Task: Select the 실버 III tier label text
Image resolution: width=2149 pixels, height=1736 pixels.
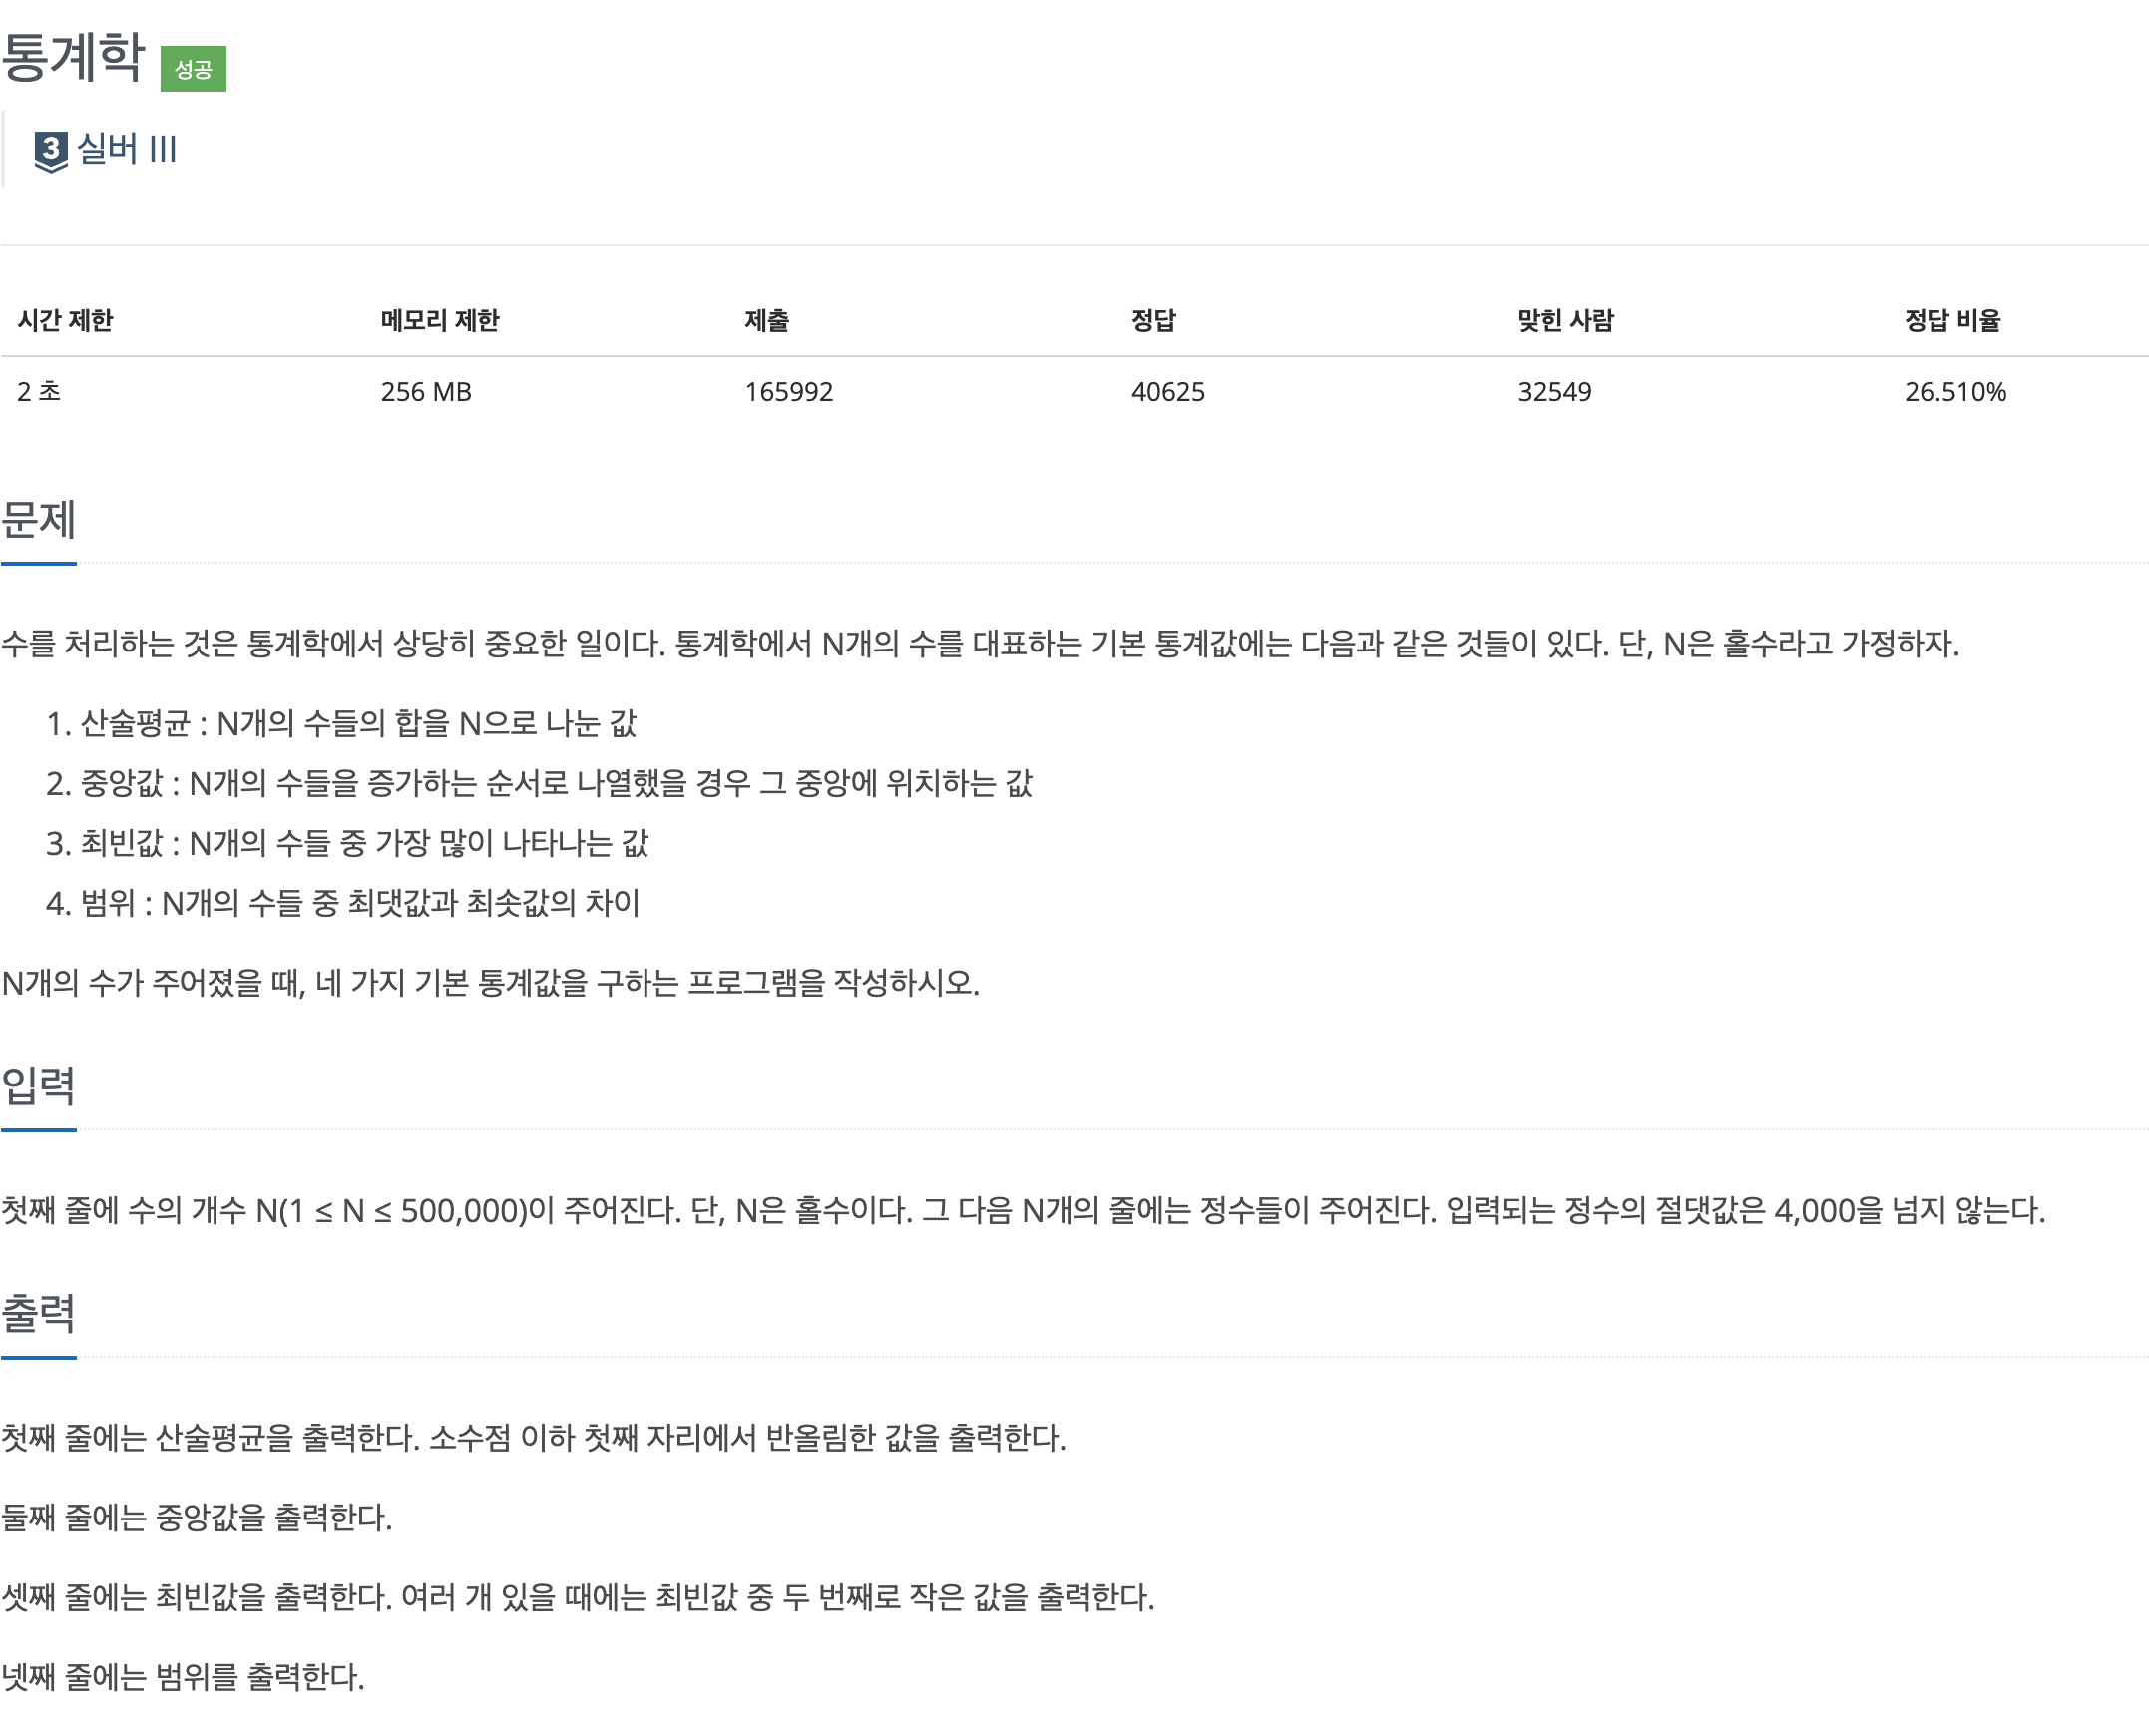Action: 124,150
